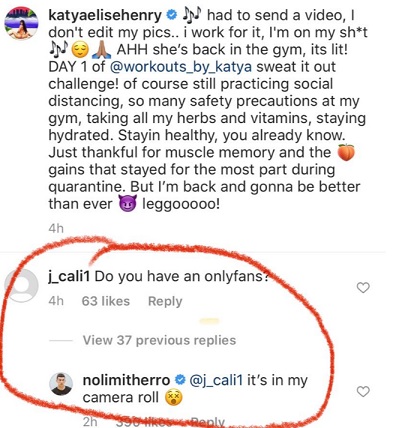The image size is (399, 428).
Task: Tap the praying hands emoji in the caption
Action: pos(102,50)
